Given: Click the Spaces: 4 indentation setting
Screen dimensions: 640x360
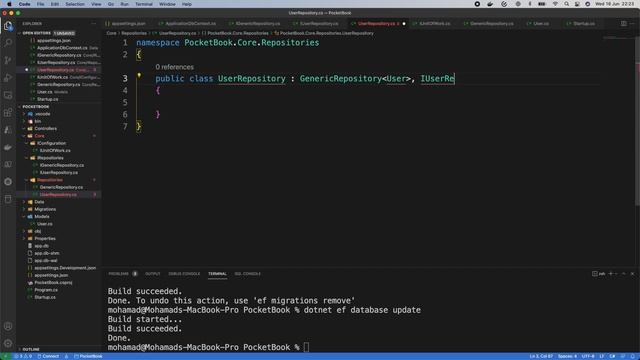Looking at the screenshot, I should coord(567,356).
